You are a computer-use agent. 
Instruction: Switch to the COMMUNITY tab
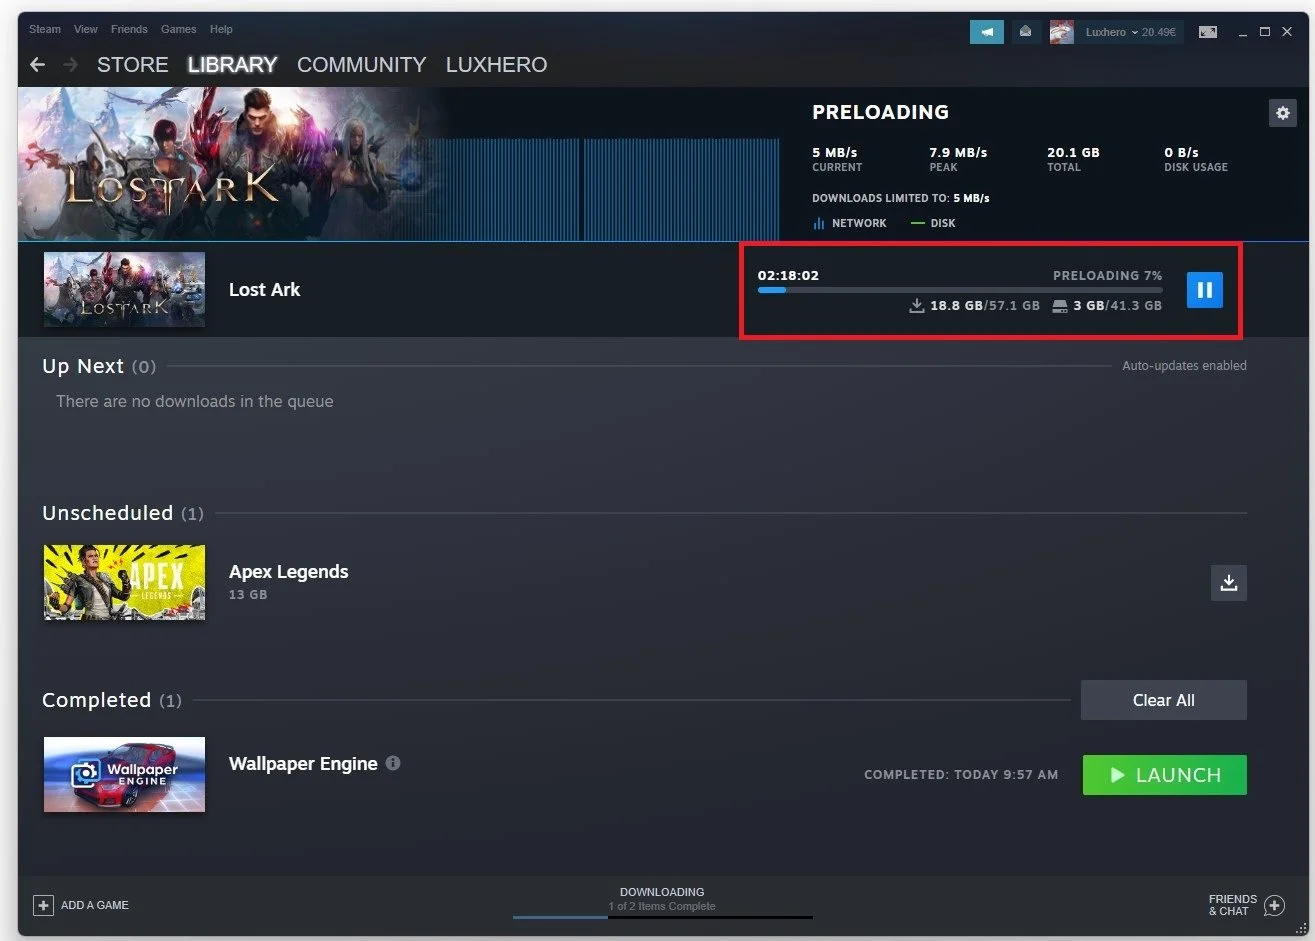click(x=361, y=65)
